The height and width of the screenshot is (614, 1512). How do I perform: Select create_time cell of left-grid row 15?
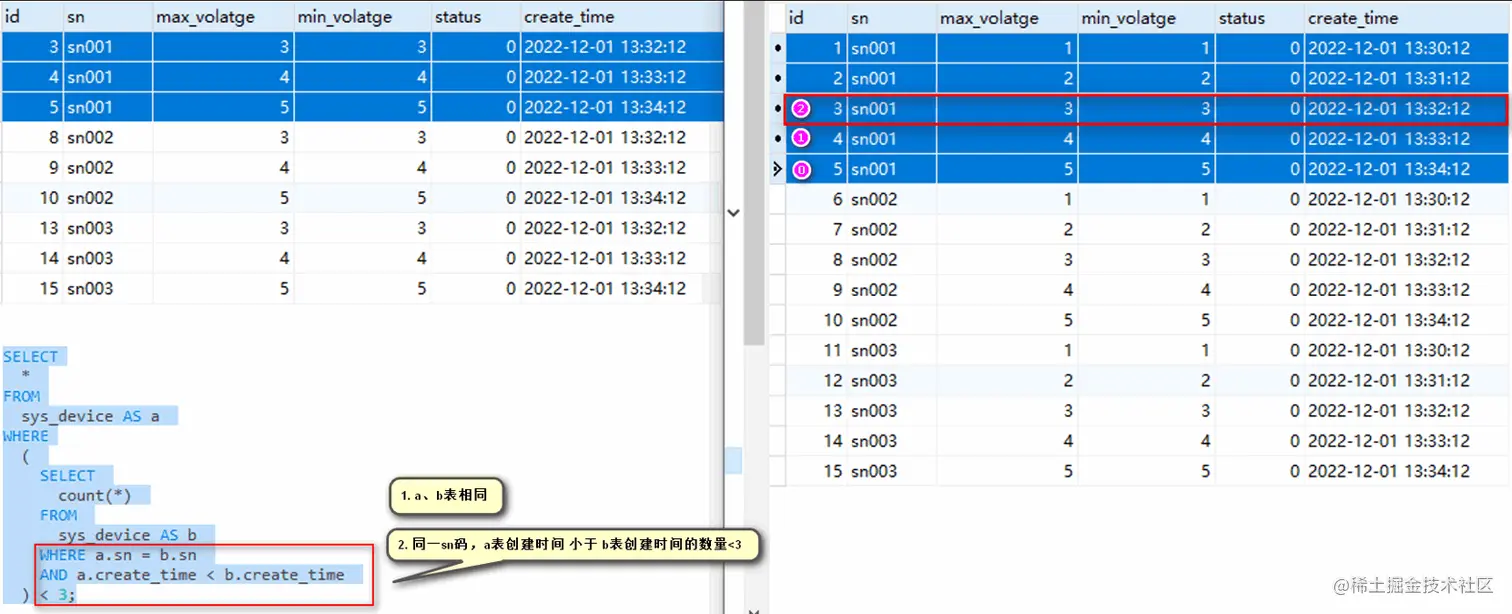coord(622,288)
